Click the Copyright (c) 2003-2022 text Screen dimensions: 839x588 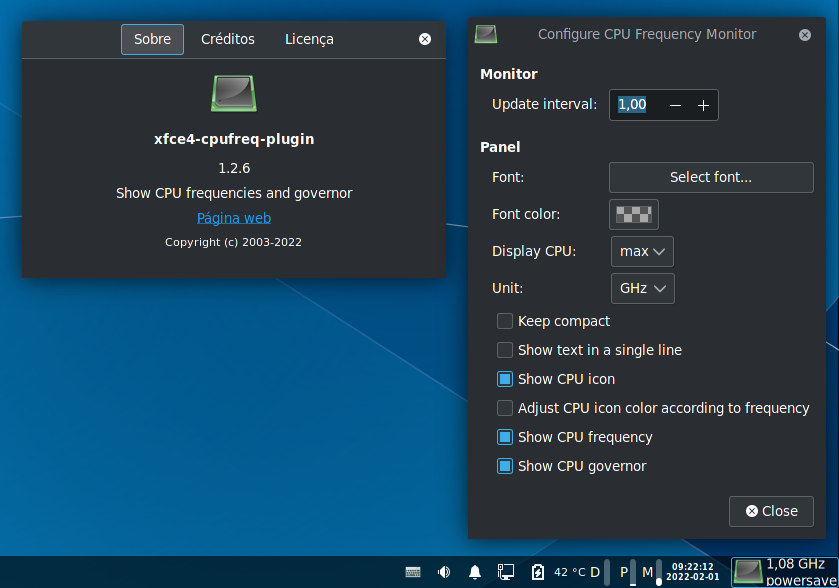click(233, 242)
